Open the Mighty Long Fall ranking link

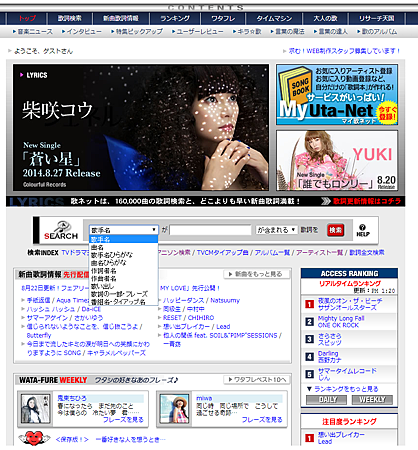(341, 318)
